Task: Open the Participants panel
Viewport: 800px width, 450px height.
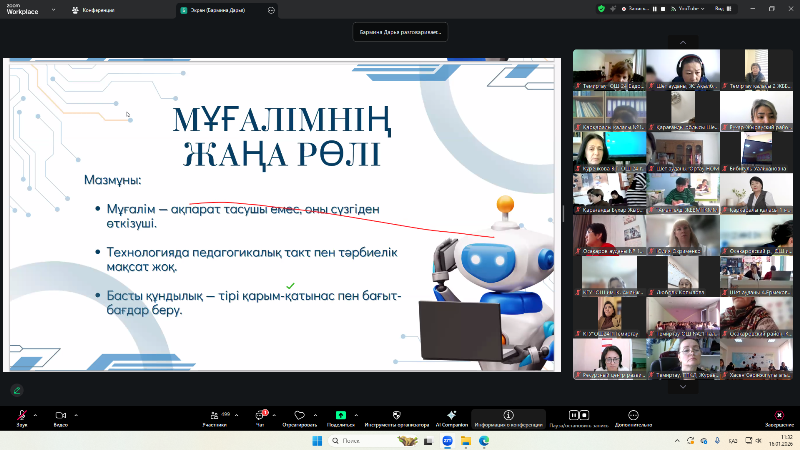Action: (213, 415)
